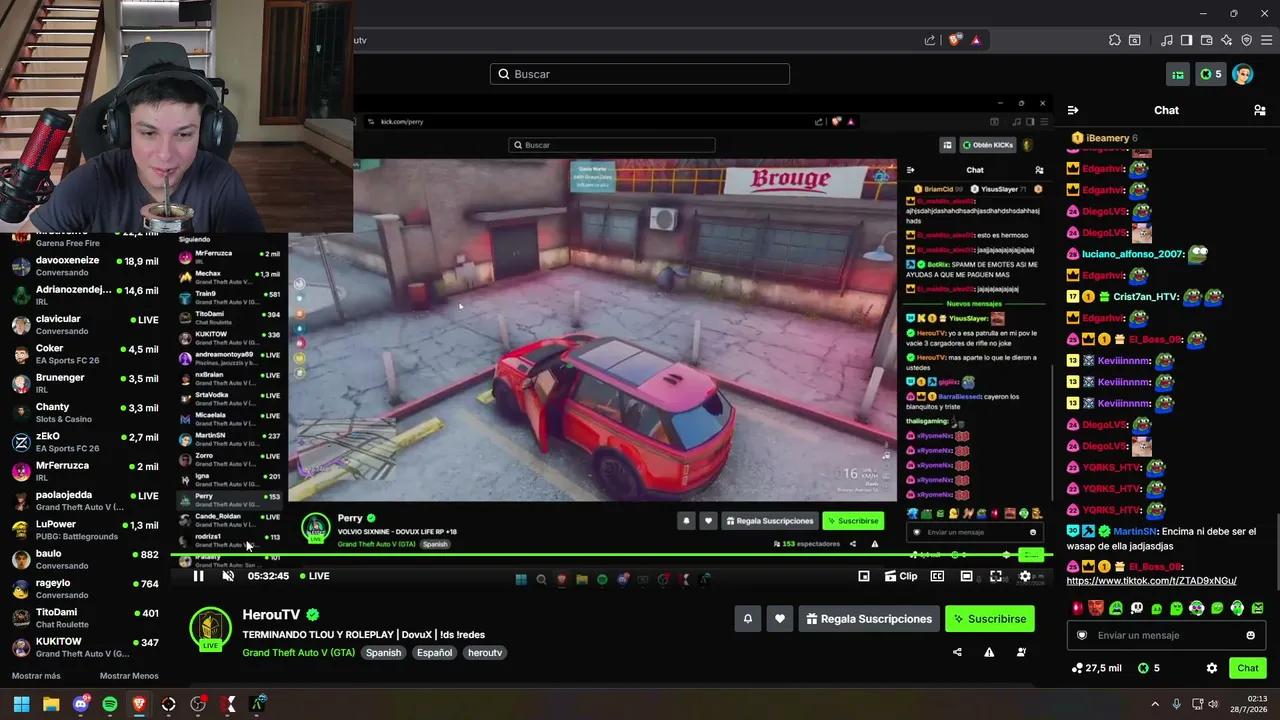Click the Brave Shields lion icon
The height and width of the screenshot is (720, 1280).
[x=955, y=40]
